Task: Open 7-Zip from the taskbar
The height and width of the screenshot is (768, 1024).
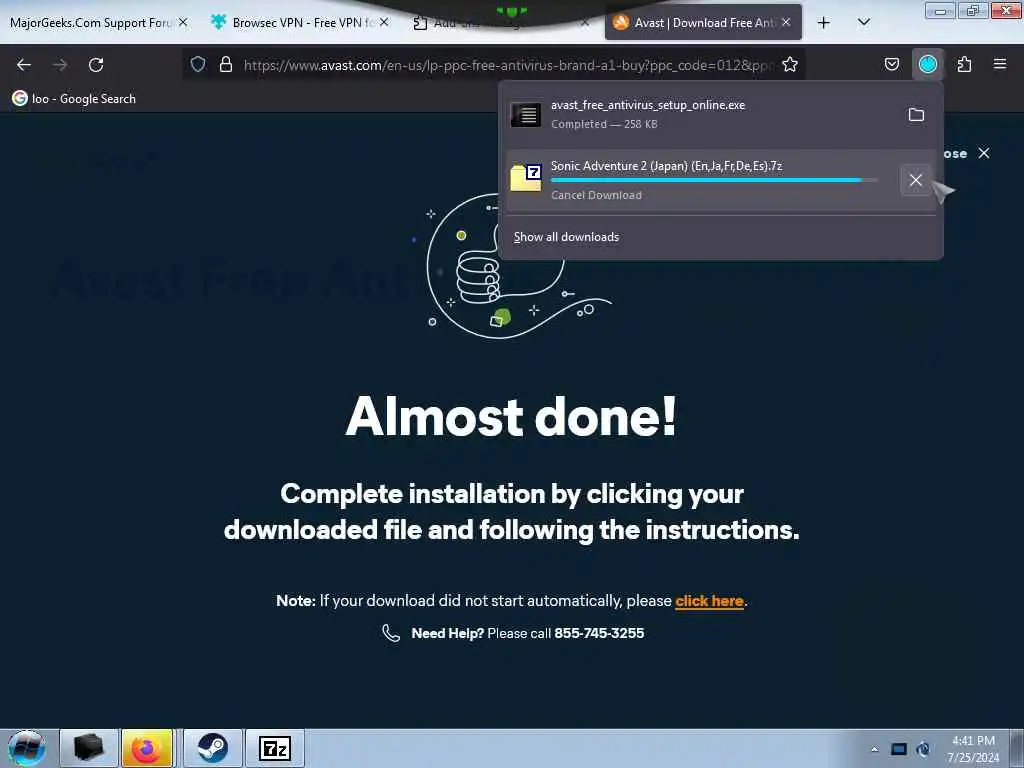Action: point(274,748)
